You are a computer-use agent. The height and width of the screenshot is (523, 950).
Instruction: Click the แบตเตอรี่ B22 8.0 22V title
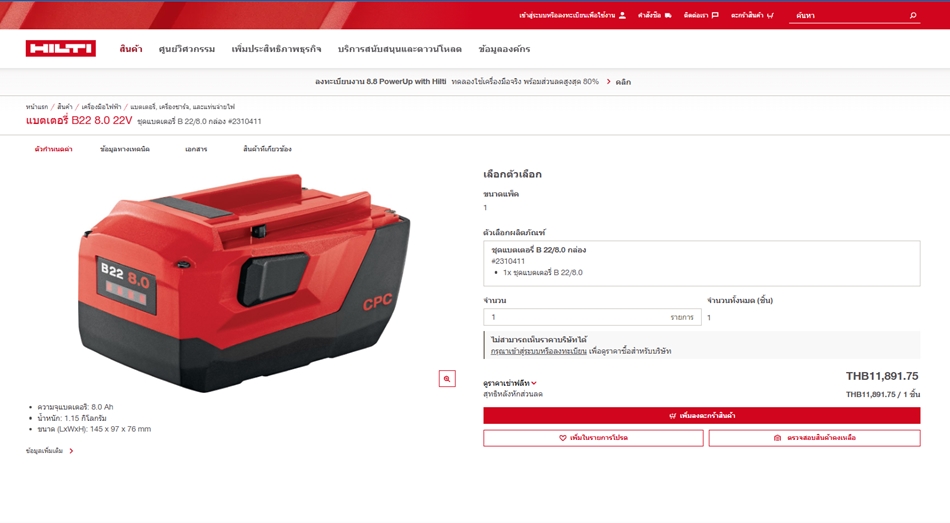coord(79,121)
